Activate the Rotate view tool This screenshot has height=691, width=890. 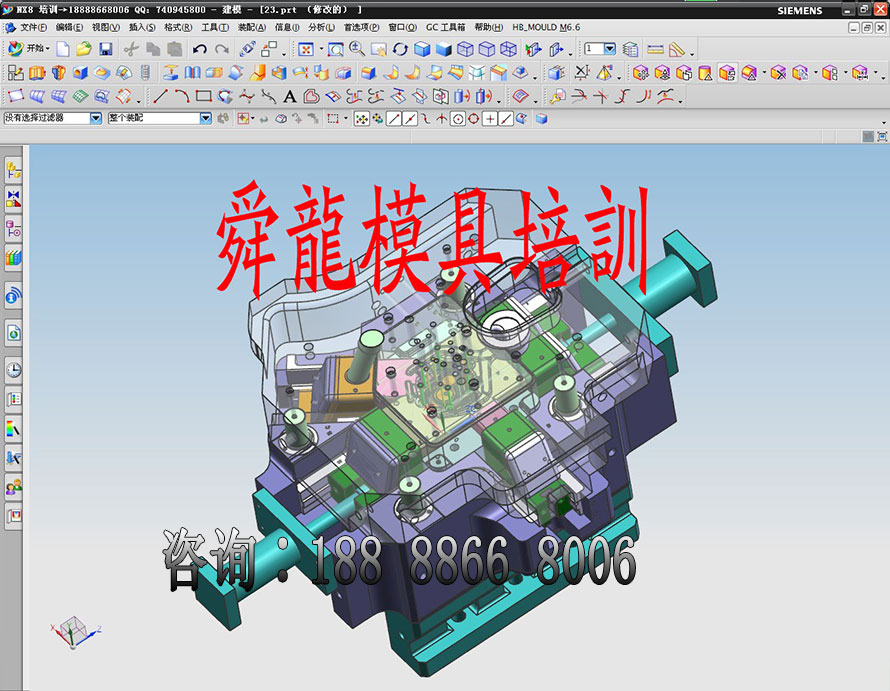(x=400, y=49)
